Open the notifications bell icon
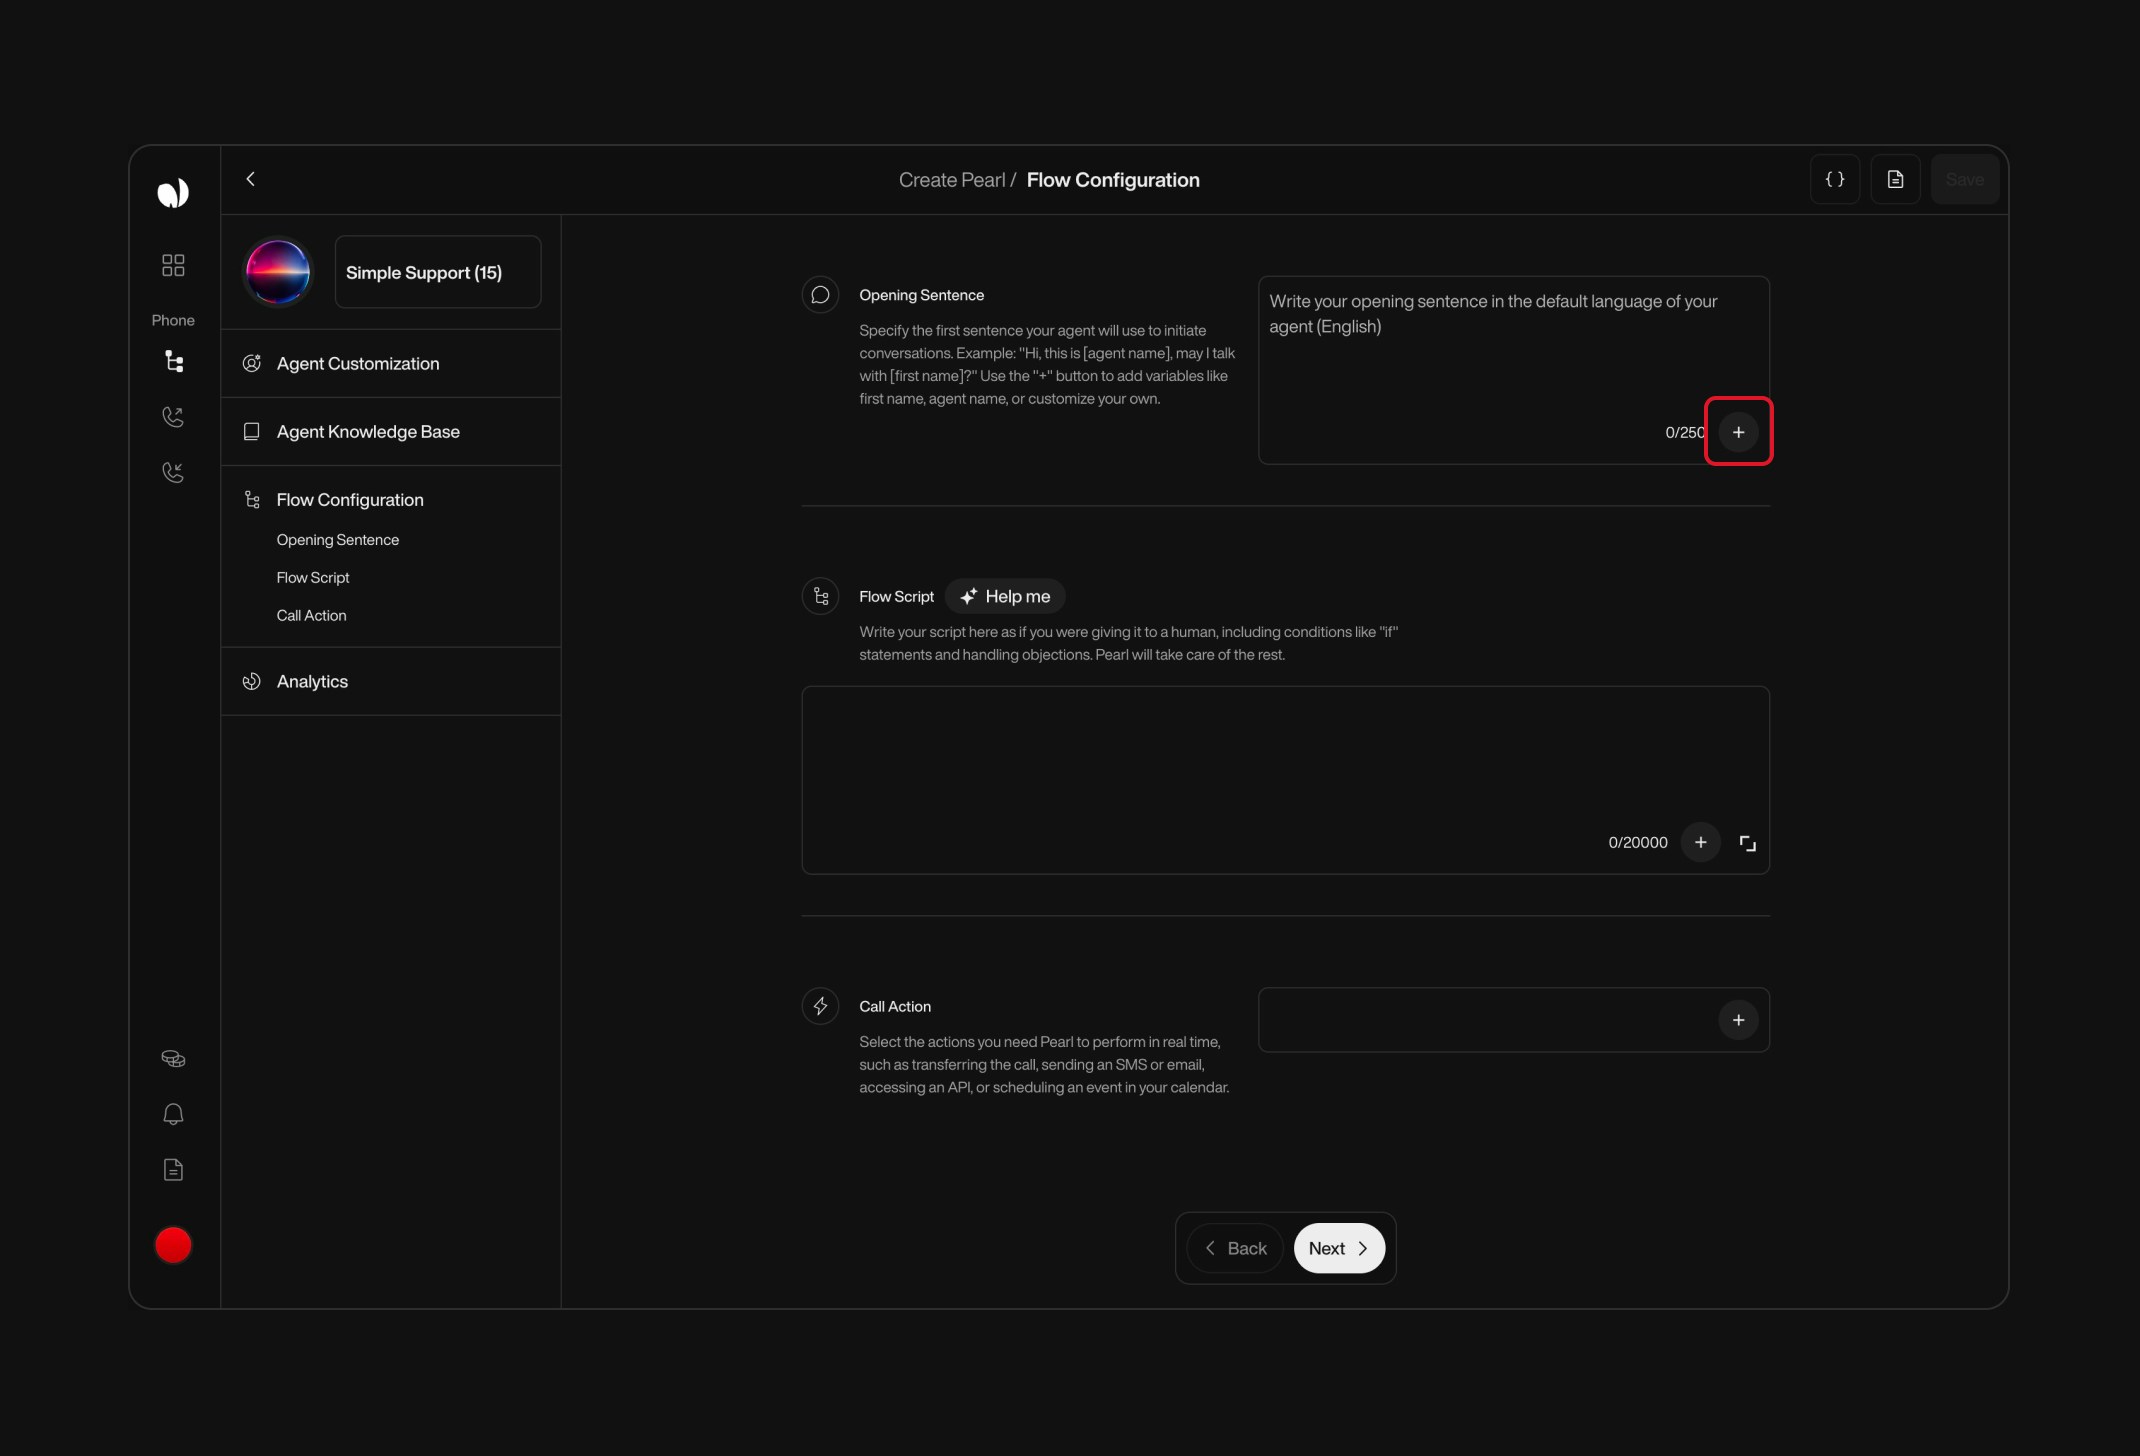This screenshot has width=2140, height=1456. coord(172,1113)
